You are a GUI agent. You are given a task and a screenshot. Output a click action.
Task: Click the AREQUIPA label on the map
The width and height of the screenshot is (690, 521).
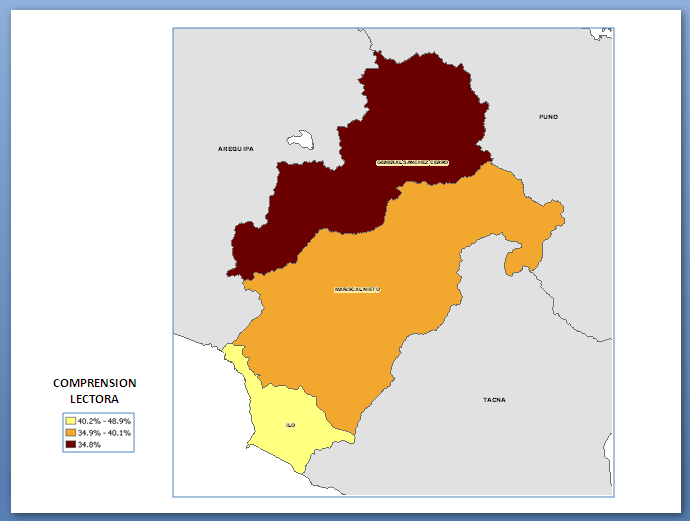coord(236,149)
